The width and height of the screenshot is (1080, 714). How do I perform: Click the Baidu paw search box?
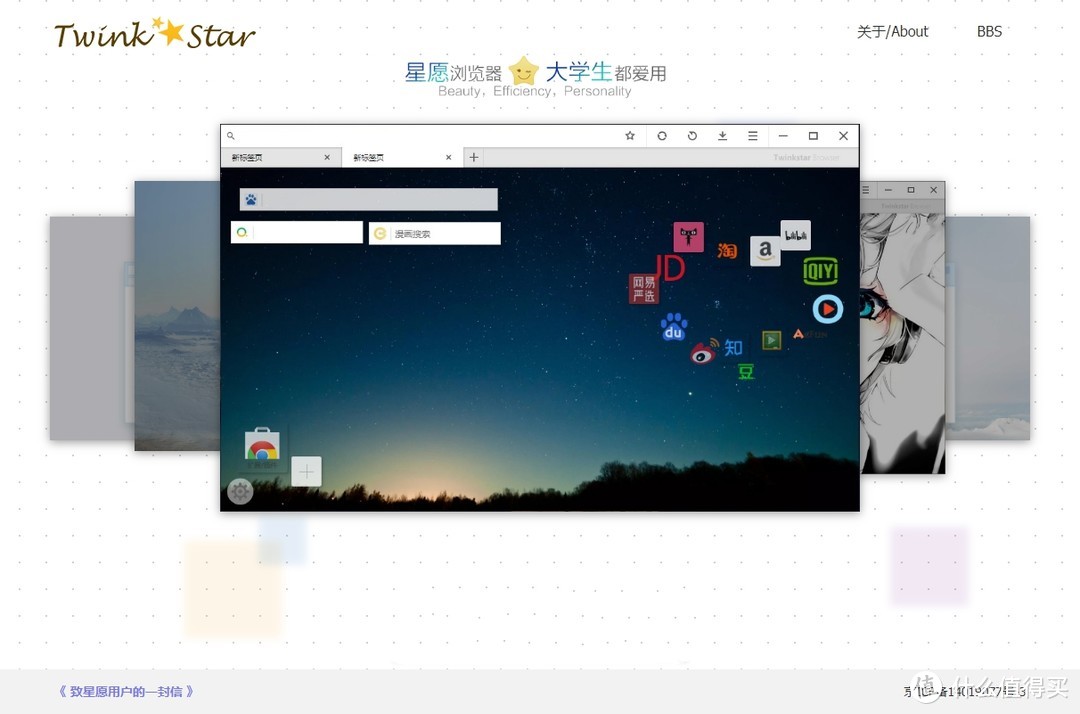click(x=368, y=200)
